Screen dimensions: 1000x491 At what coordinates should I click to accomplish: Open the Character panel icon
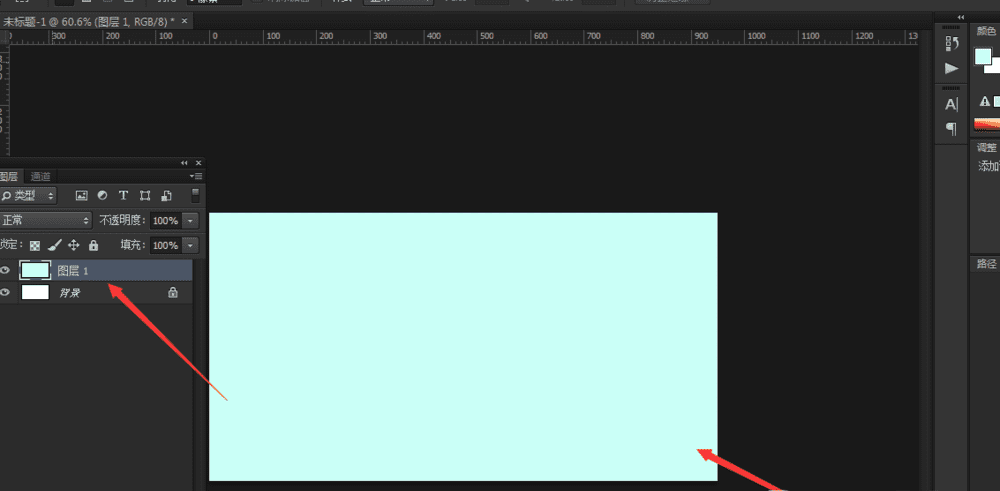952,105
